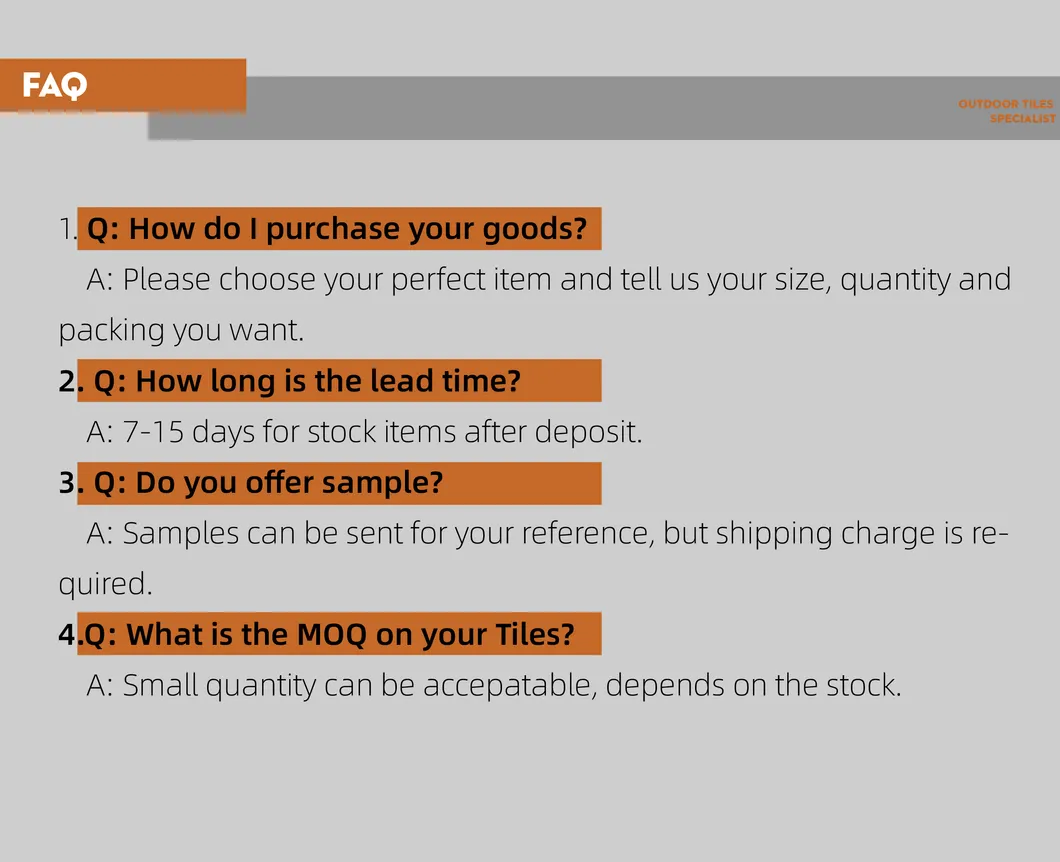Click the number 3 list marker

(66, 483)
